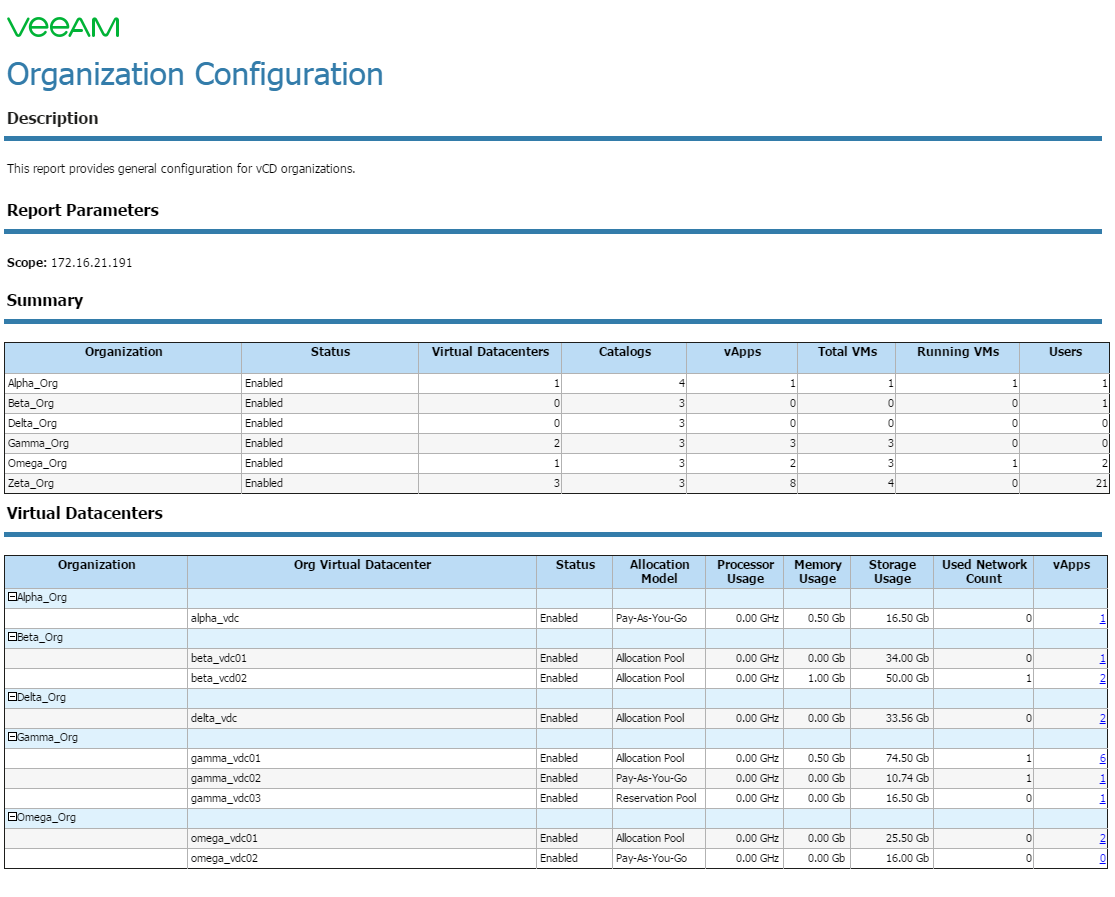Select the omega_vdc02 datacenter name
This screenshot has height=897, width=1115.
tap(224, 858)
